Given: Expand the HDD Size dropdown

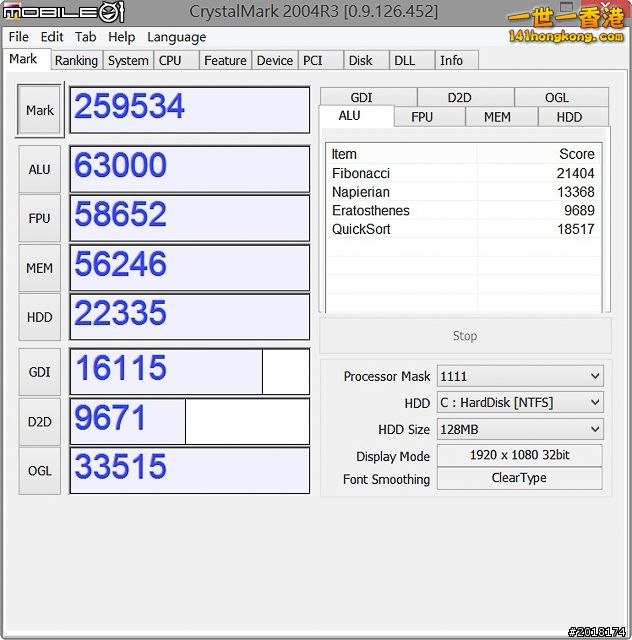Looking at the screenshot, I should (x=520, y=429).
